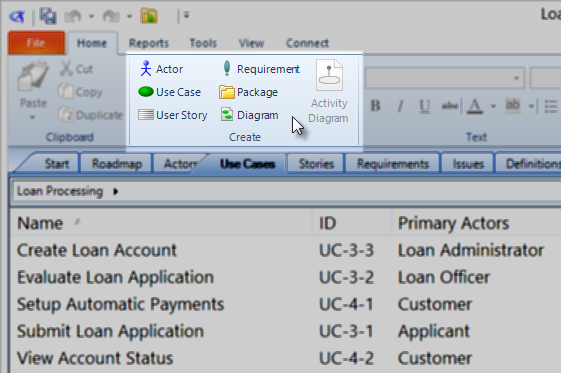The image size is (561, 373).
Task: Select the View Account Status row
Action: pos(286,358)
